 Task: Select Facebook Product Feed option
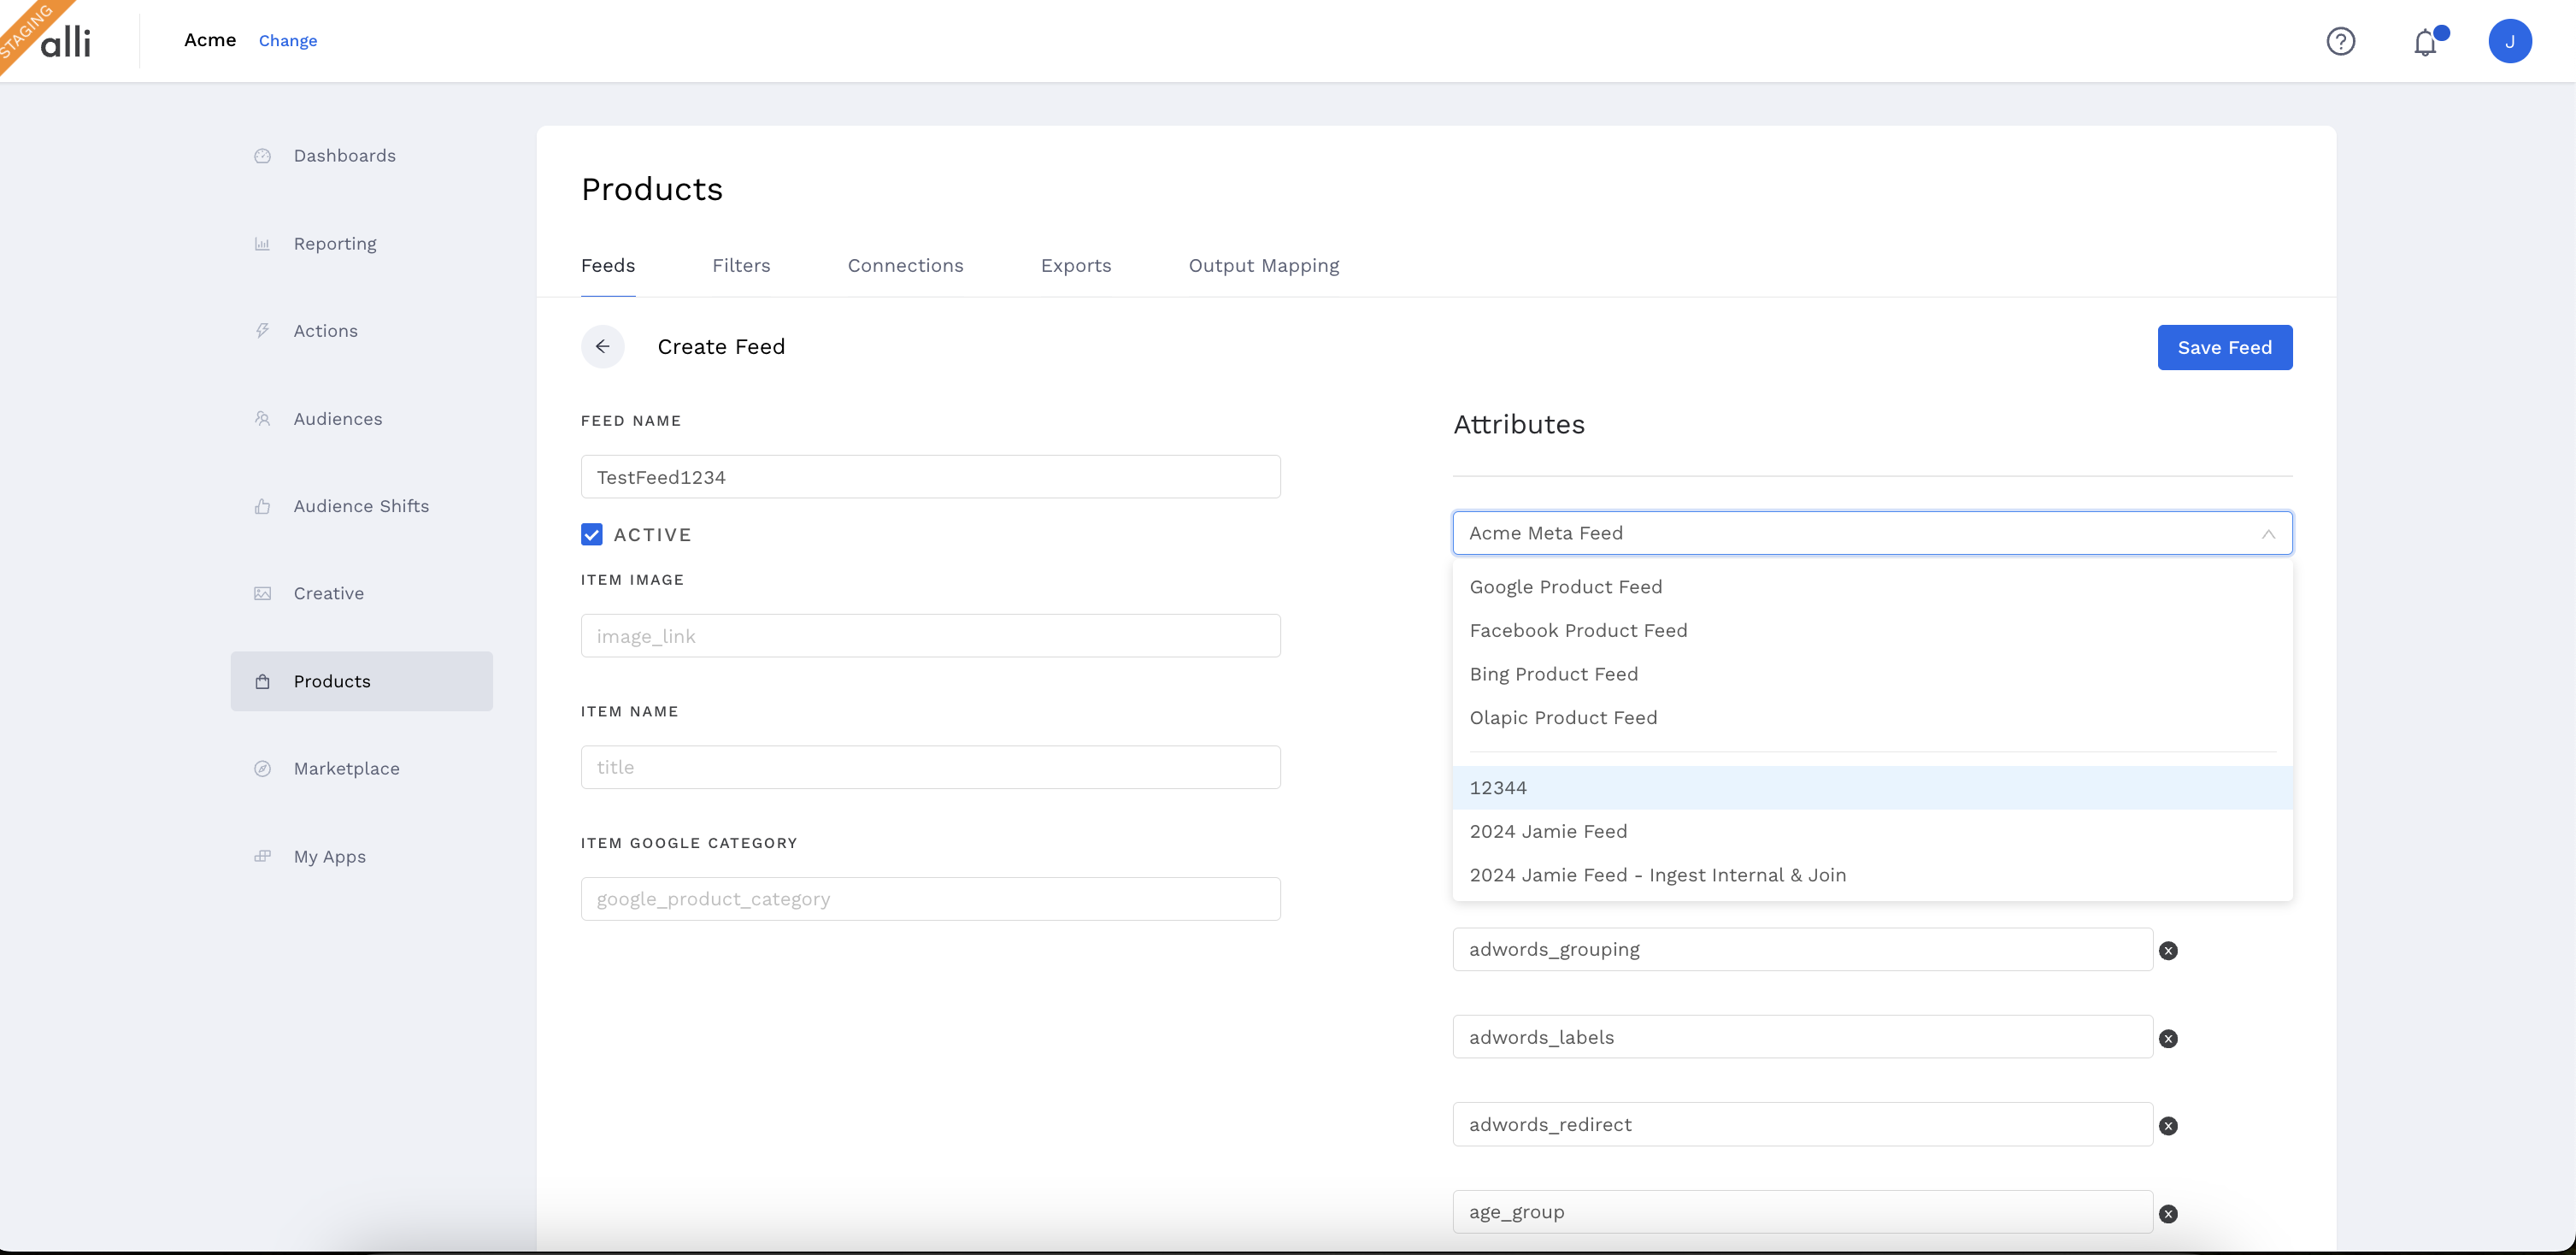1871,631
